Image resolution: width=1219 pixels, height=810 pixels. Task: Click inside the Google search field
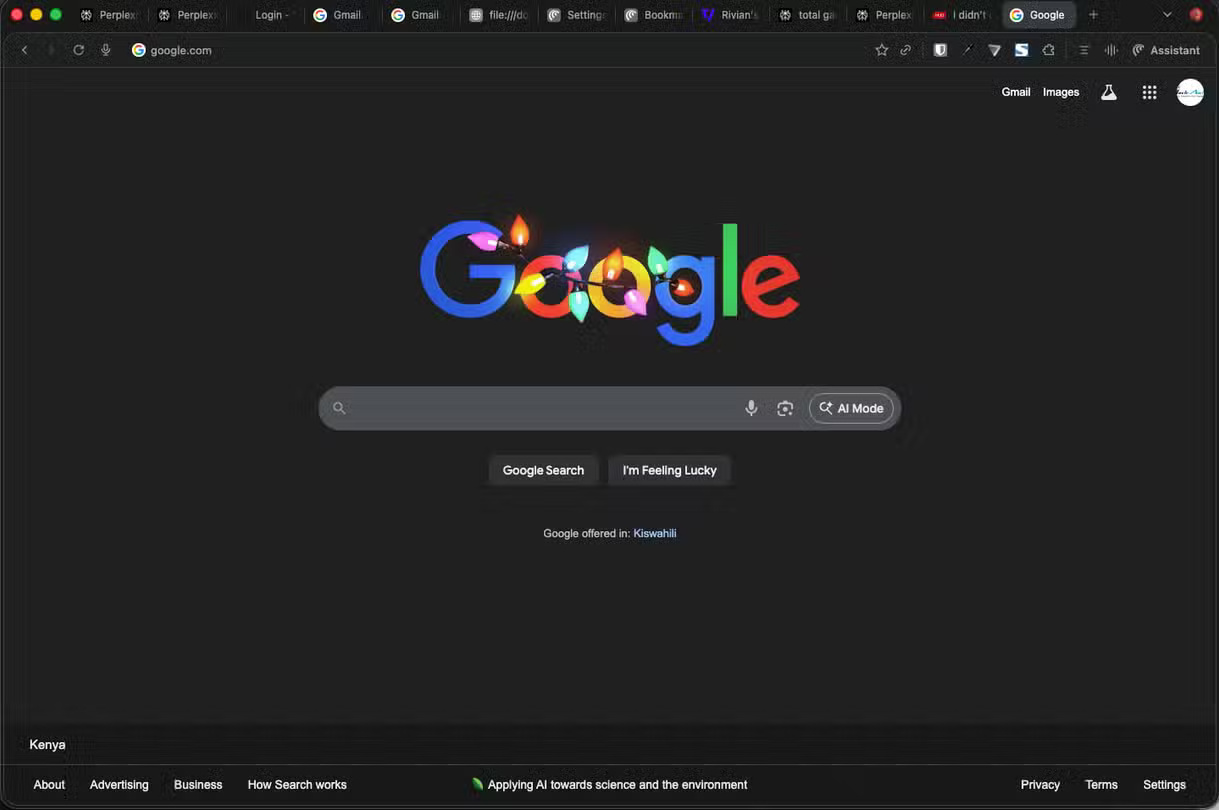[x=540, y=407]
